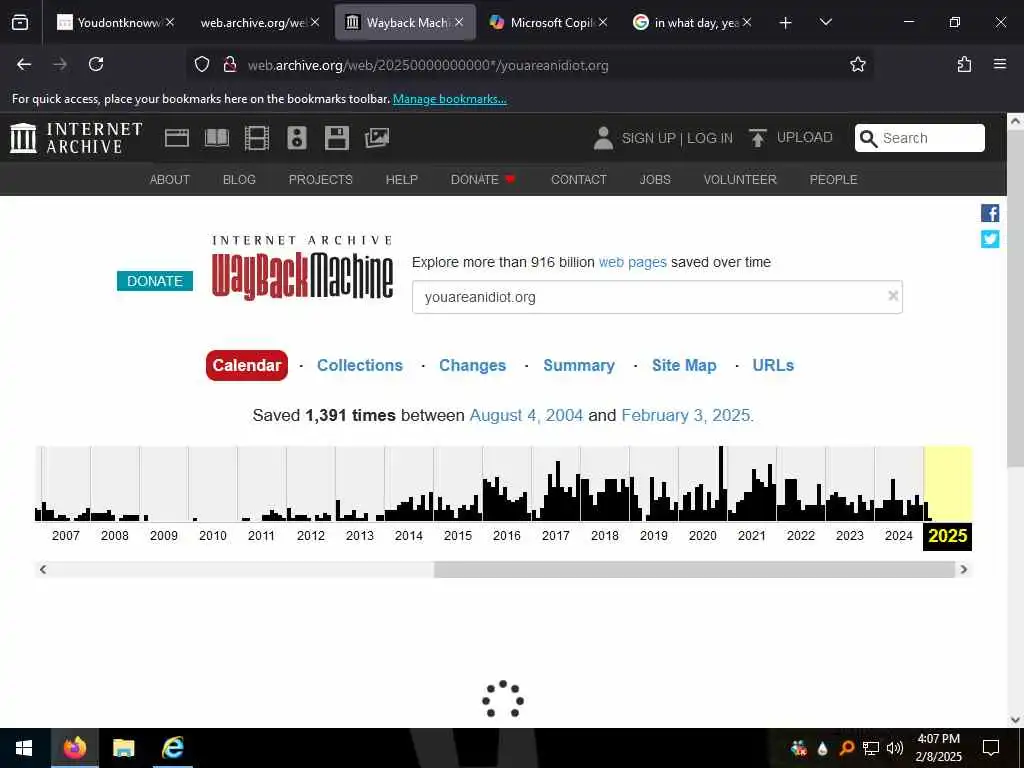The width and height of the screenshot is (1024, 768).
Task: Open the DONATE menu item with heart
Action: (x=483, y=180)
